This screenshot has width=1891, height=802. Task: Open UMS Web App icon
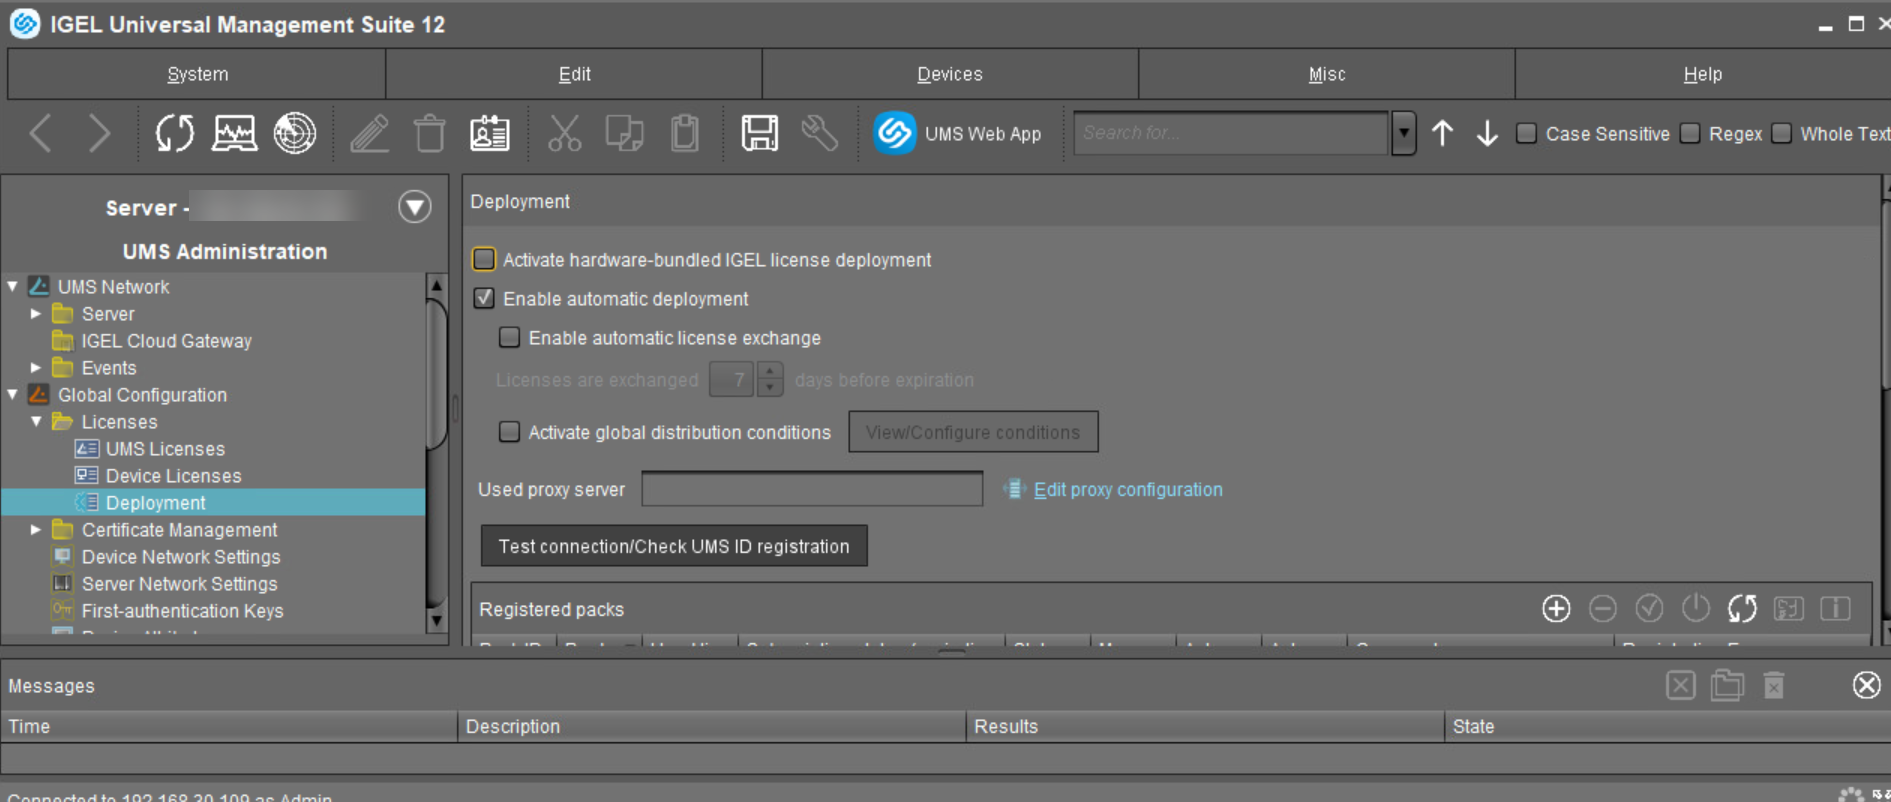tap(895, 133)
